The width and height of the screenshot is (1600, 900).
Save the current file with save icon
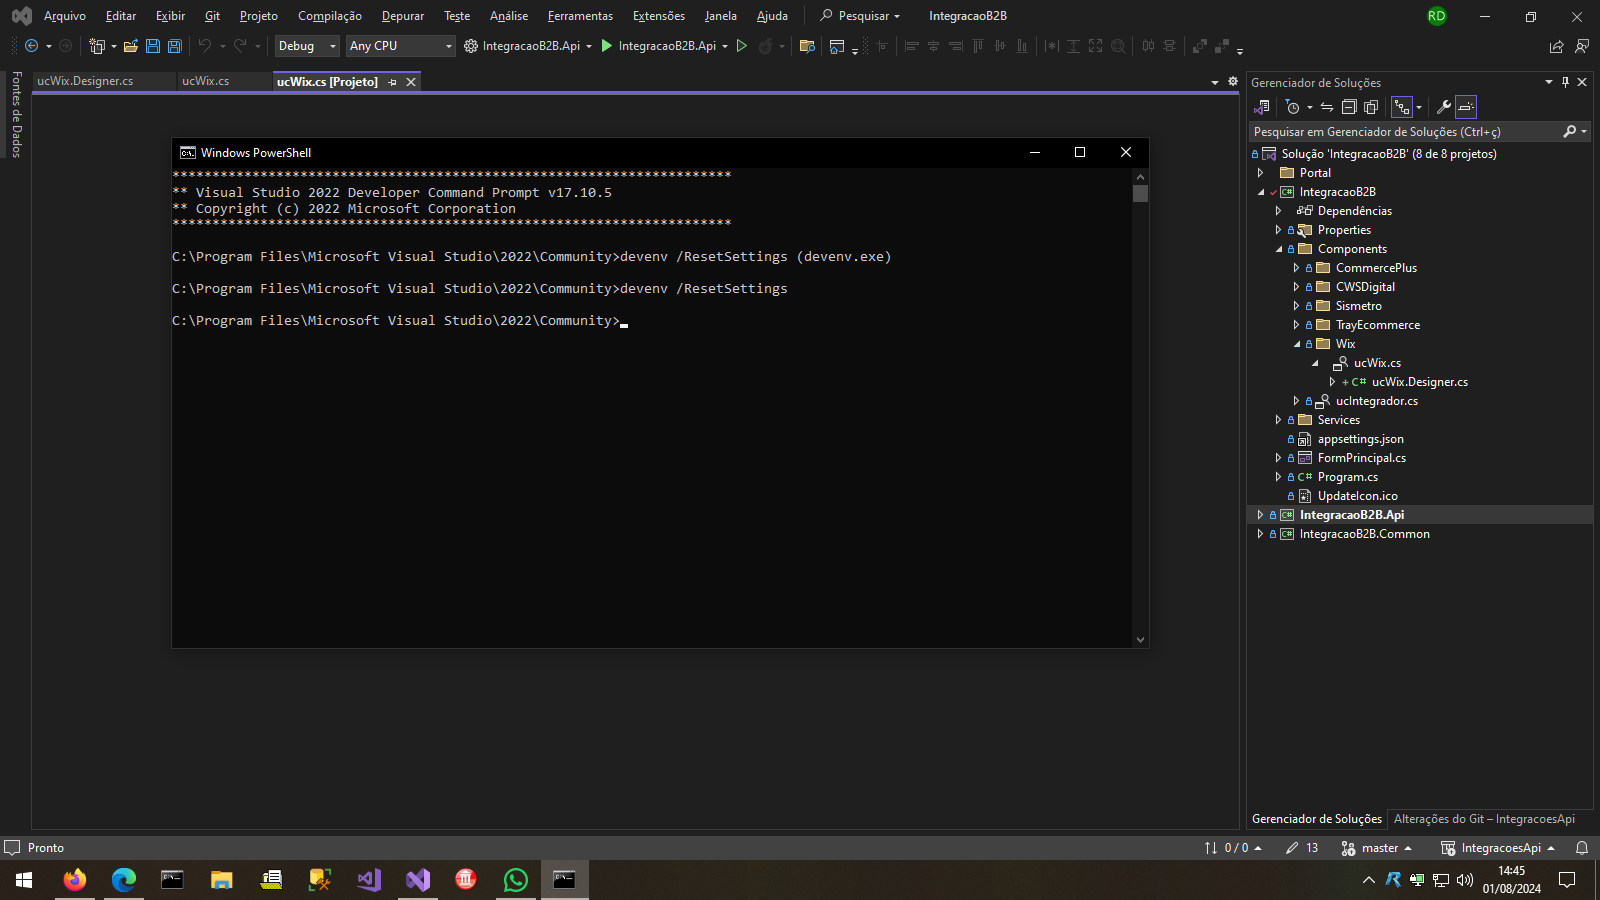pos(153,46)
